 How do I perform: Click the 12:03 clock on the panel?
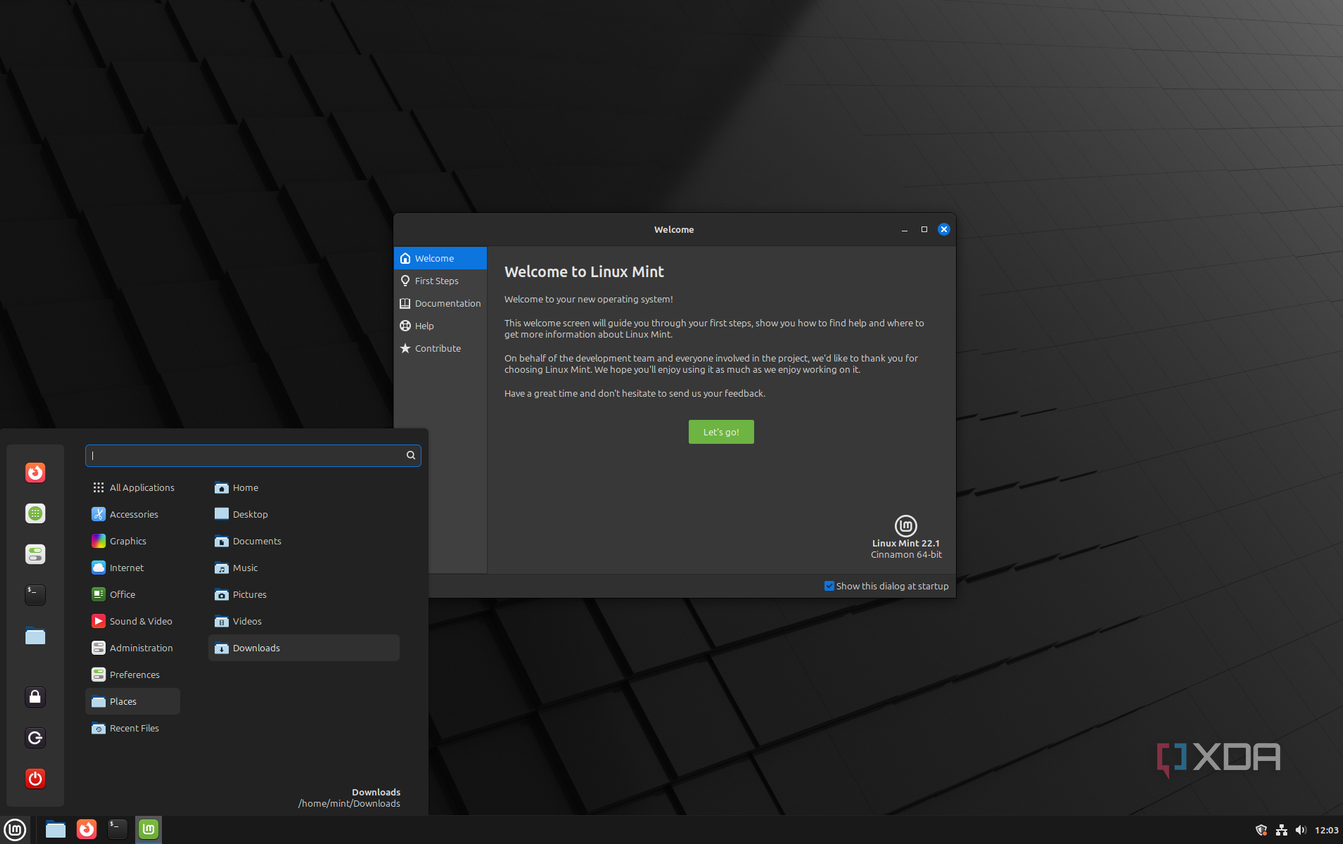(x=1326, y=830)
